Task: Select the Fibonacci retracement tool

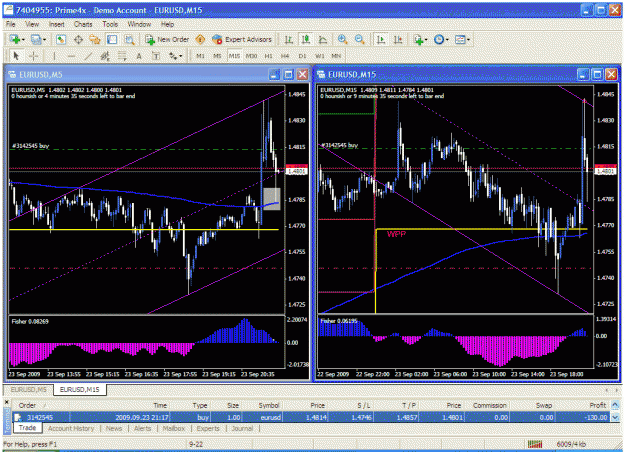Action: coord(122,56)
